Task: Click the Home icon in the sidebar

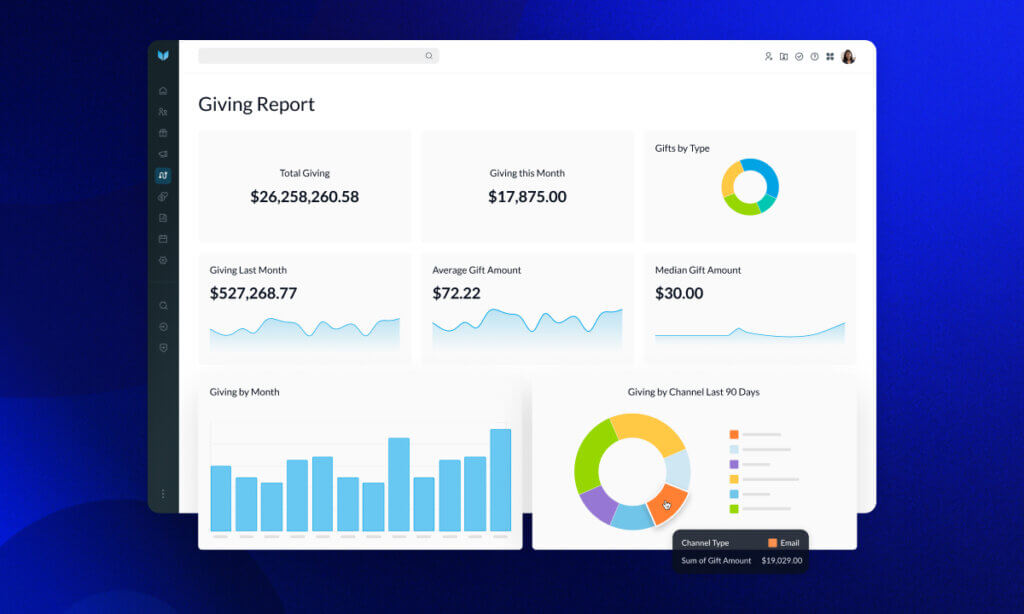Action: (x=163, y=89)
